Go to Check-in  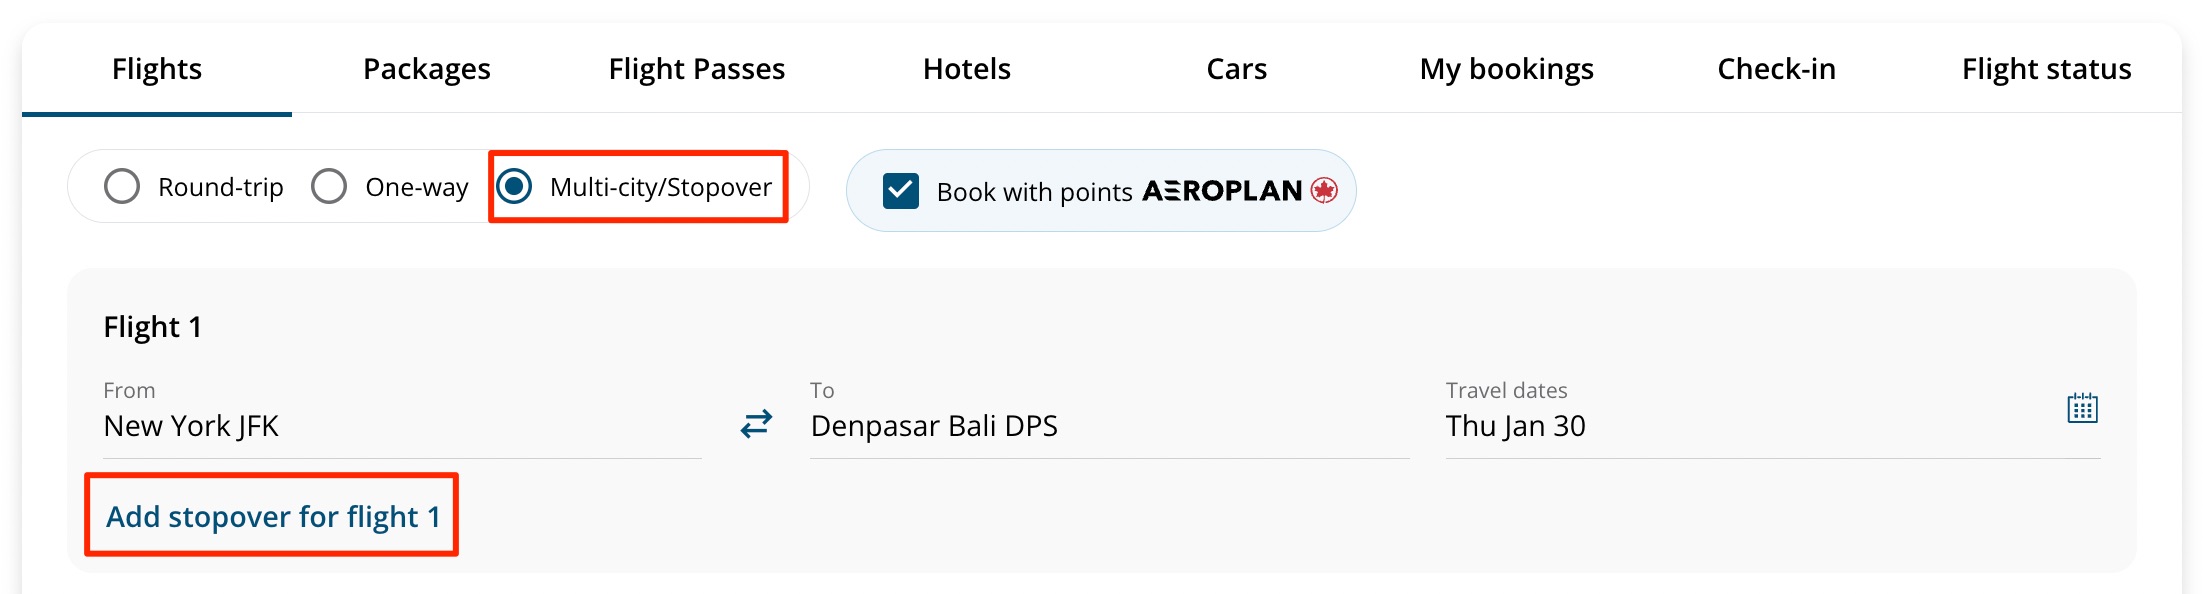pyautogui.click(x=1776, y=68)
